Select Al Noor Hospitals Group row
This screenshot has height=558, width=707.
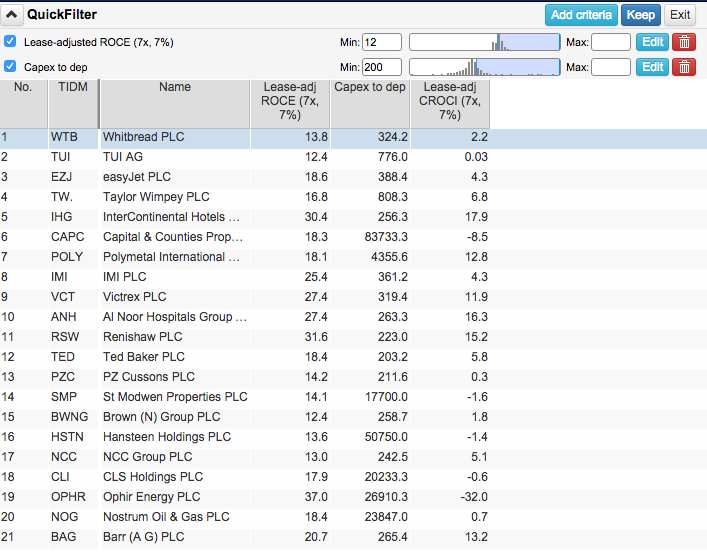pos(354,317)
